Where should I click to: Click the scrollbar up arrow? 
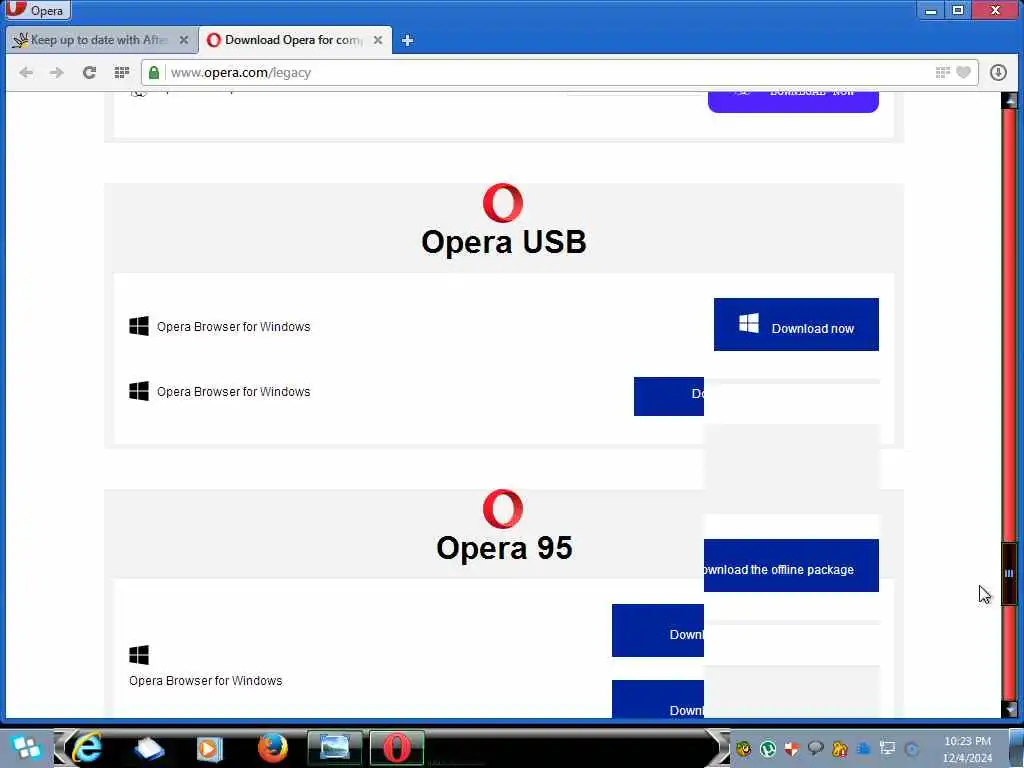(x=1010, y=101)
